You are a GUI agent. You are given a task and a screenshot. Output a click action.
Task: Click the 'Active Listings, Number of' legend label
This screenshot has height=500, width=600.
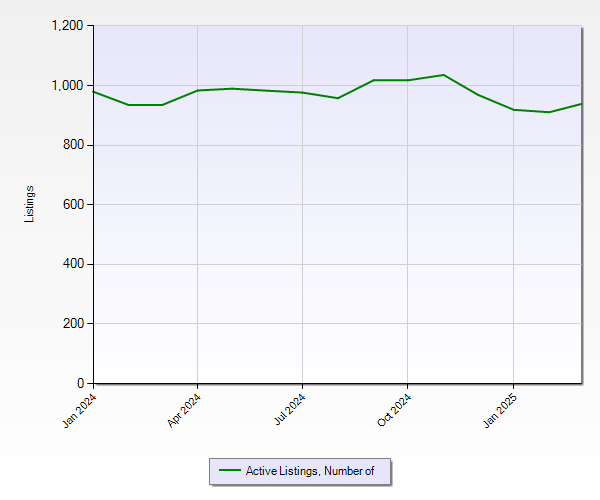310,471
